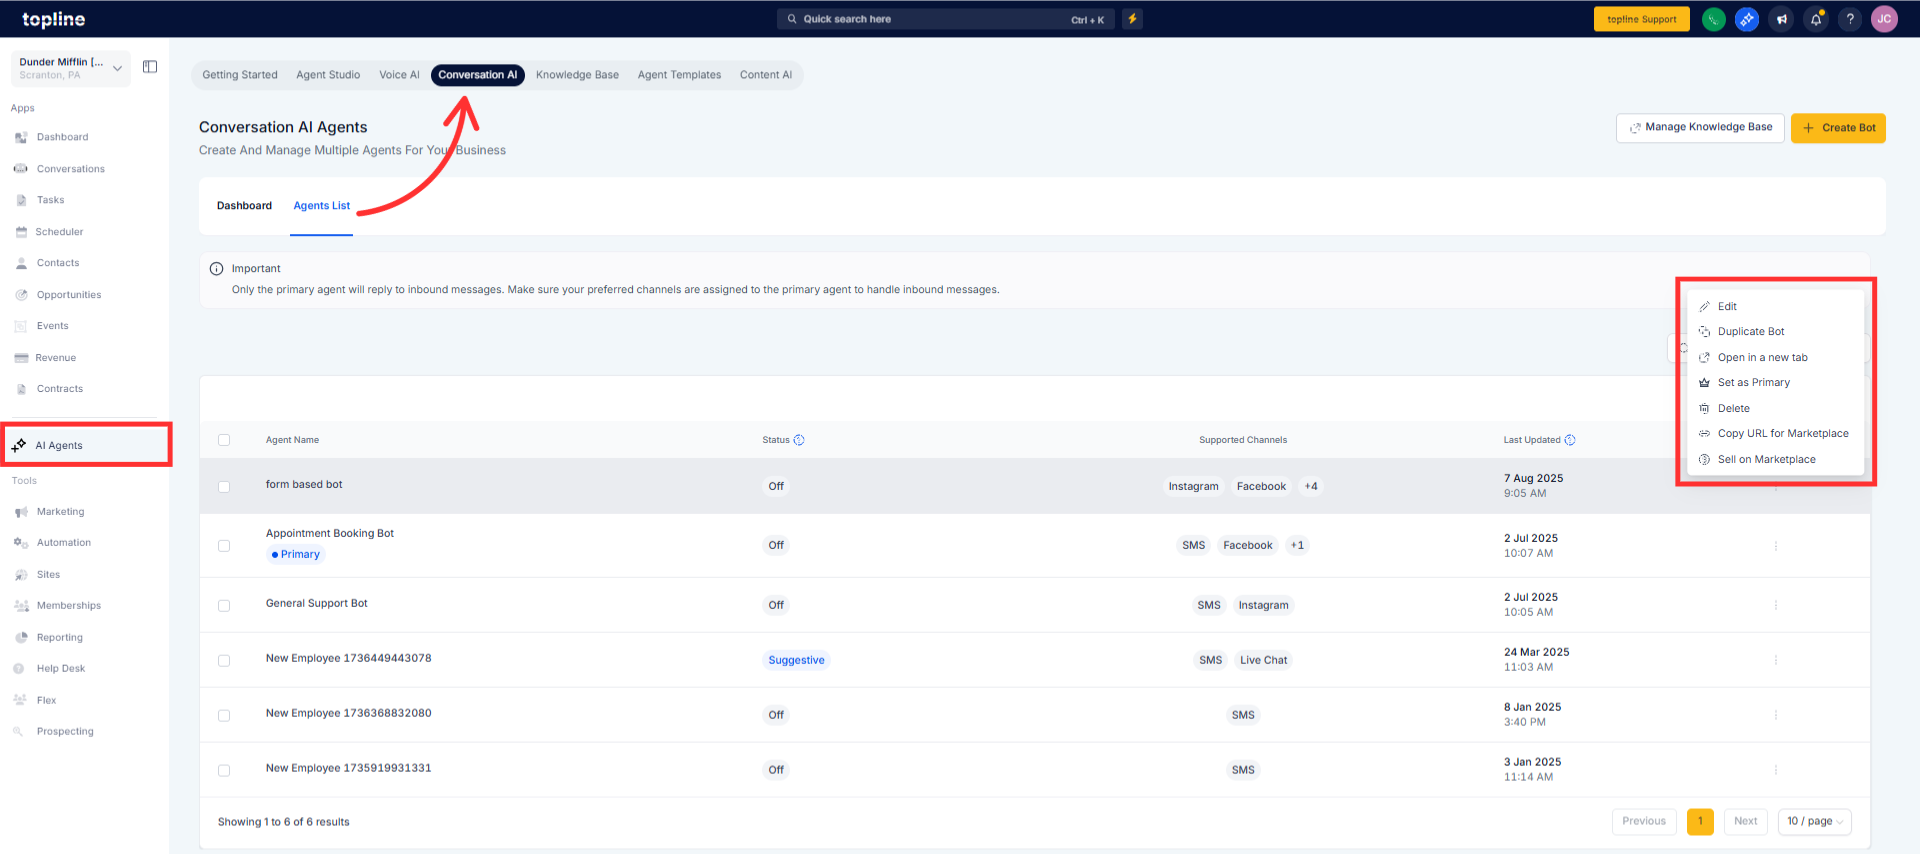This screenshot has height=854, width=1920.
Task: Expand the Dunder Mifflin account switcher
Action: pos(71,68)
